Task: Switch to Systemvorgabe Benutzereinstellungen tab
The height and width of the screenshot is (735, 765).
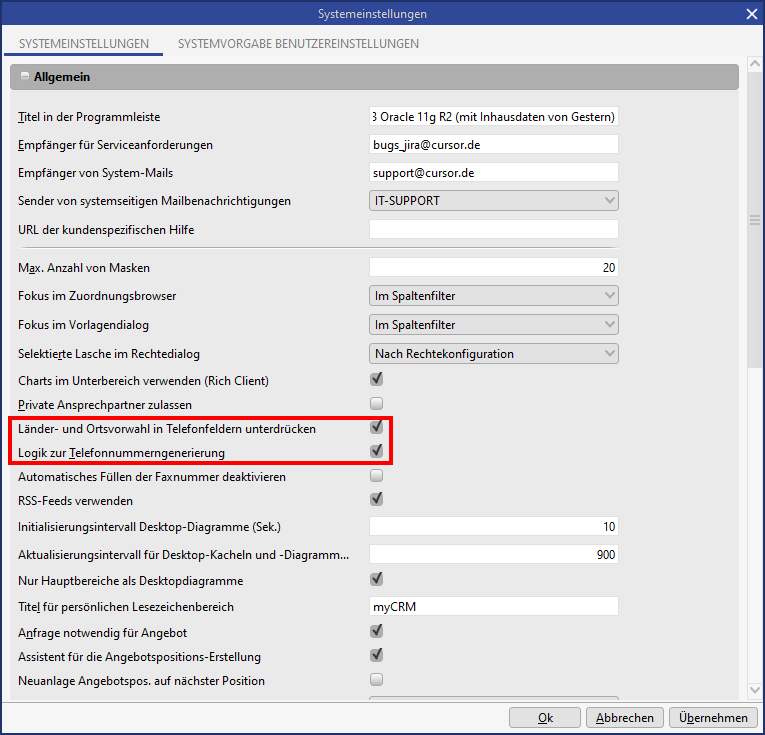Action: 298,44
